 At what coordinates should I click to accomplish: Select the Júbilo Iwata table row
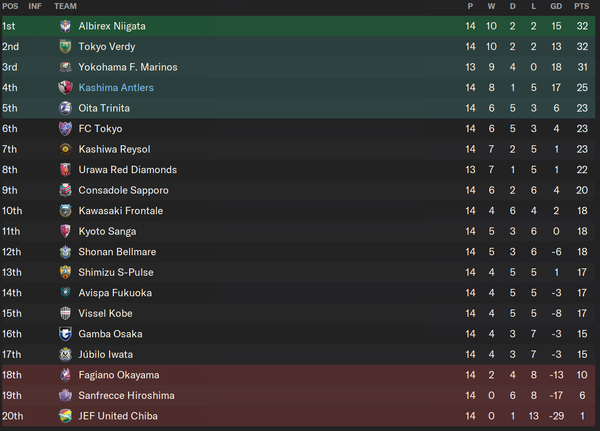(298, 354)
